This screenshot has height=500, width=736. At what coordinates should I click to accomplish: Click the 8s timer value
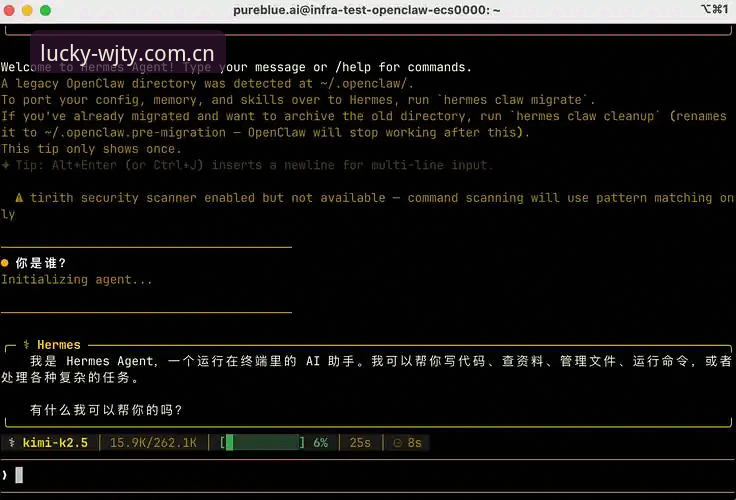(414, 443)
